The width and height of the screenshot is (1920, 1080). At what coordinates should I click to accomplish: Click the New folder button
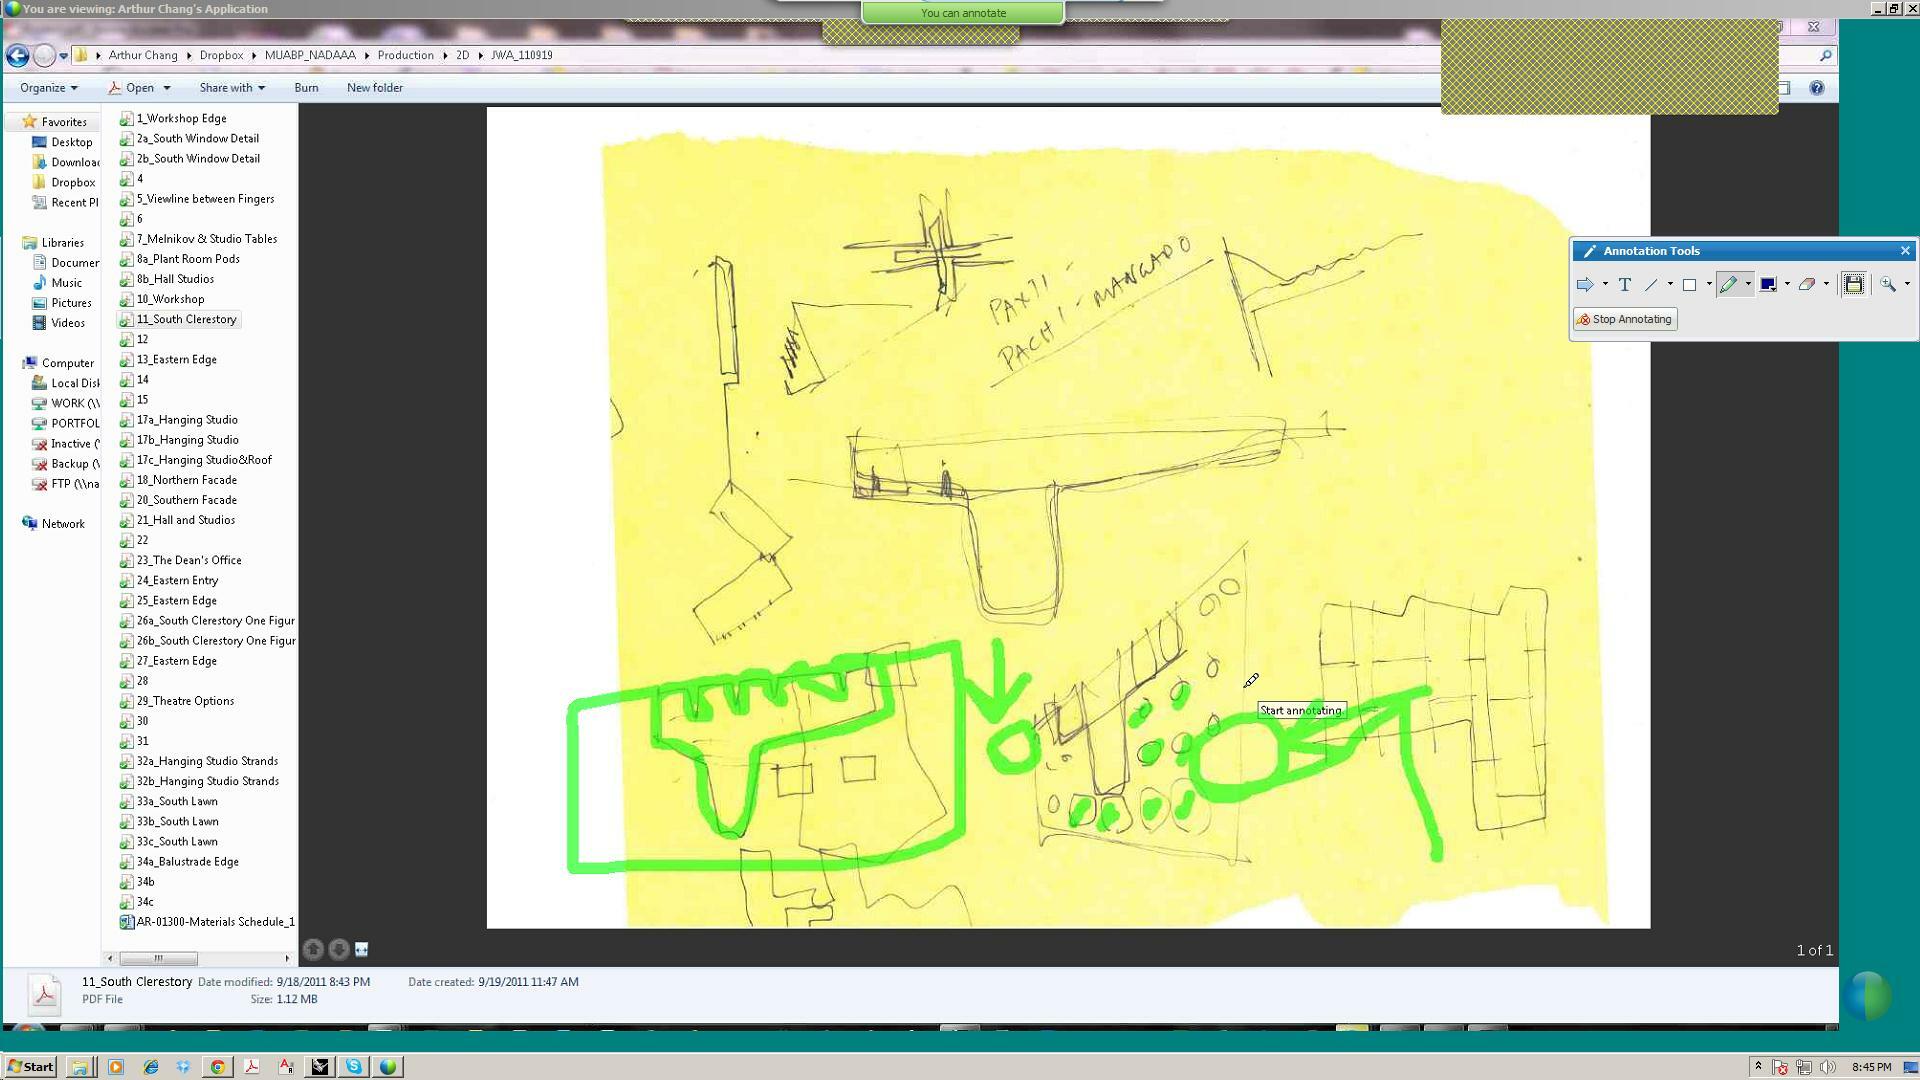[x=375, y=88]
